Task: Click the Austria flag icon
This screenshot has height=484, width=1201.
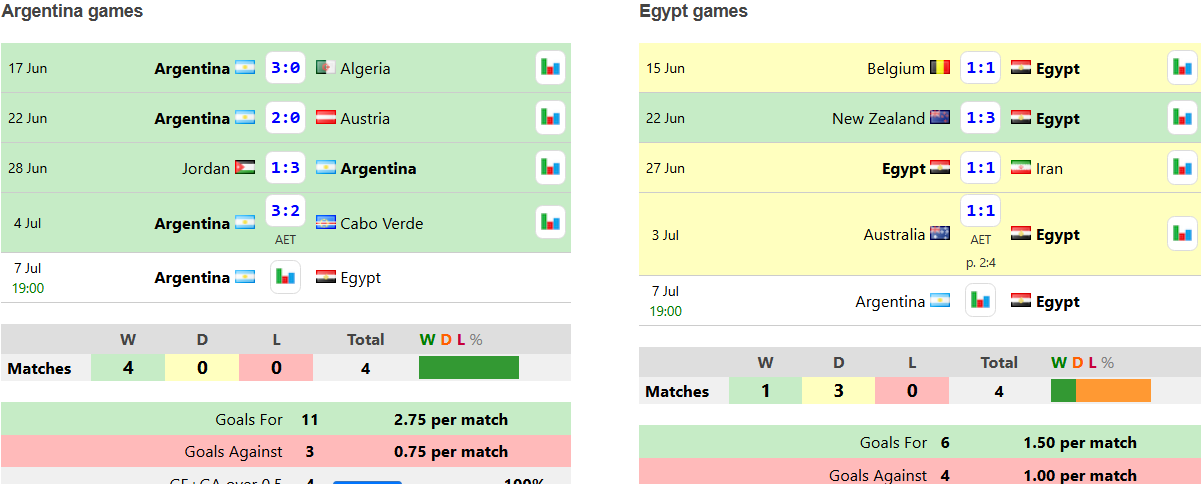Action: pyautogui.click(x=325, y=118)
